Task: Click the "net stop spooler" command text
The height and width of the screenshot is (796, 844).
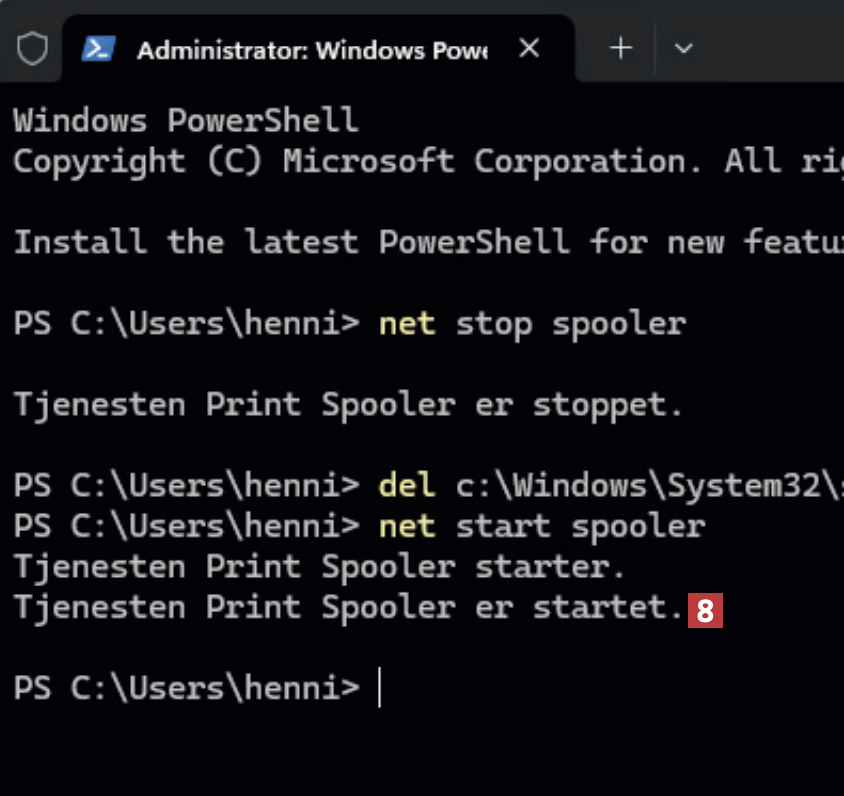Action: coord(532,323)
